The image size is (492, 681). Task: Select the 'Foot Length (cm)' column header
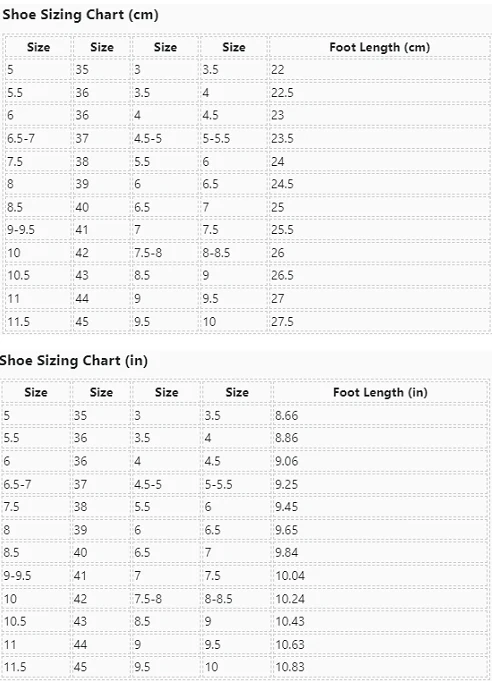pos(380,47)
